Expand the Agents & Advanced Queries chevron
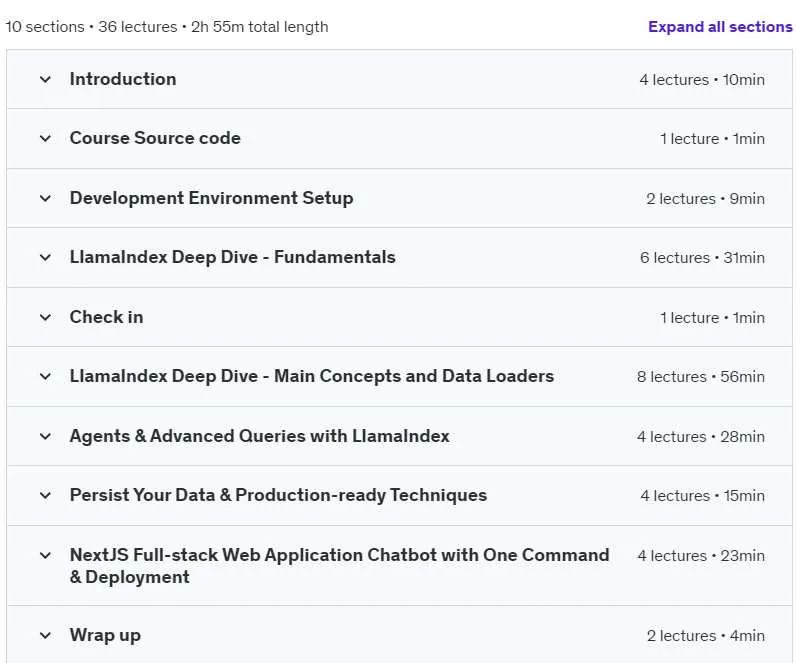The width and height of the screenshot is (796, 663). tap(45, 437)
